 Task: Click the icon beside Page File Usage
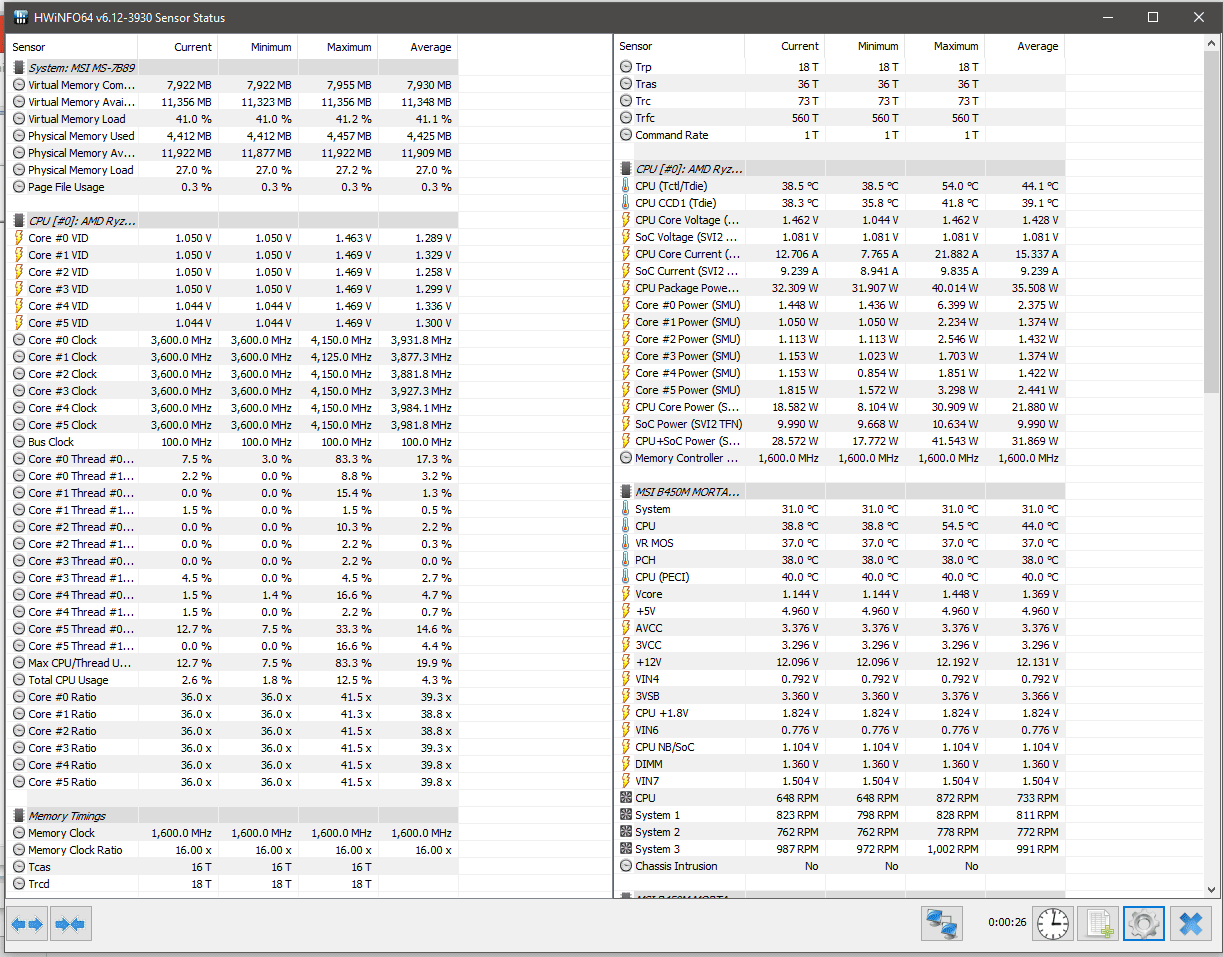[19, 187]
